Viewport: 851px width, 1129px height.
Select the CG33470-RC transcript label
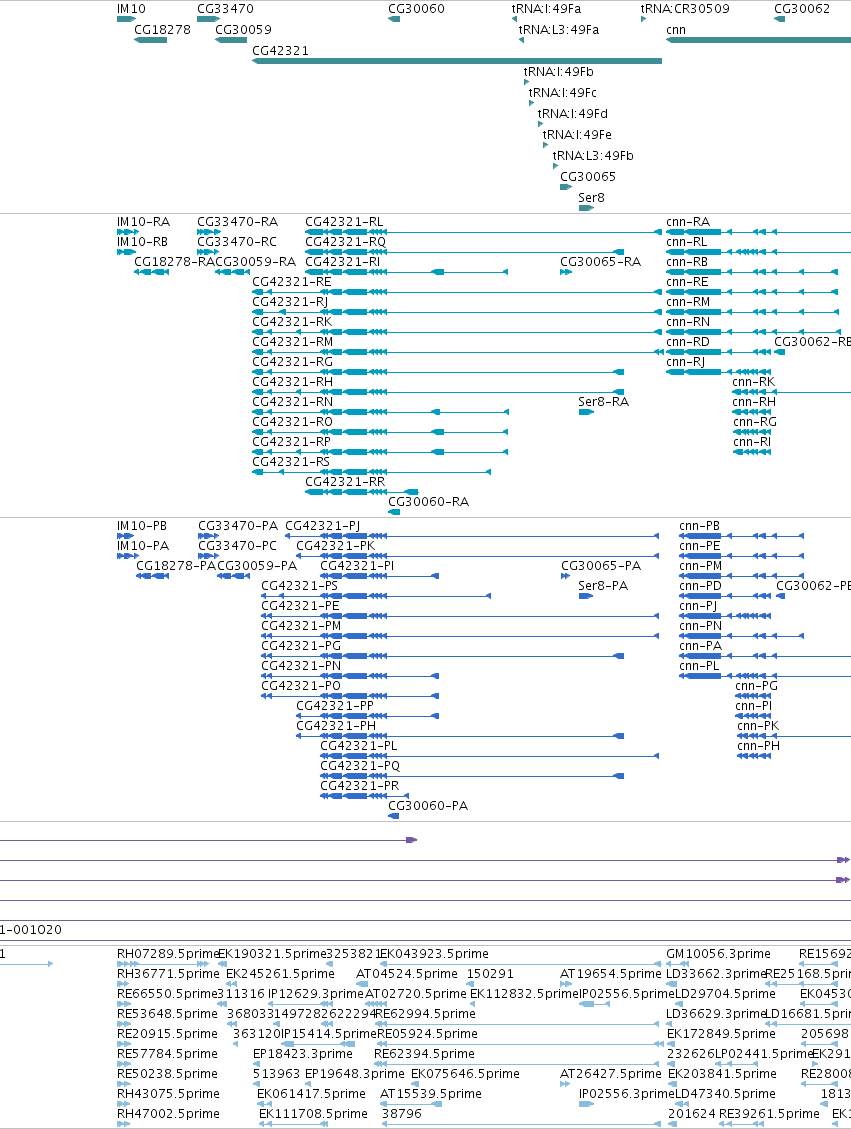click(237, 242)
